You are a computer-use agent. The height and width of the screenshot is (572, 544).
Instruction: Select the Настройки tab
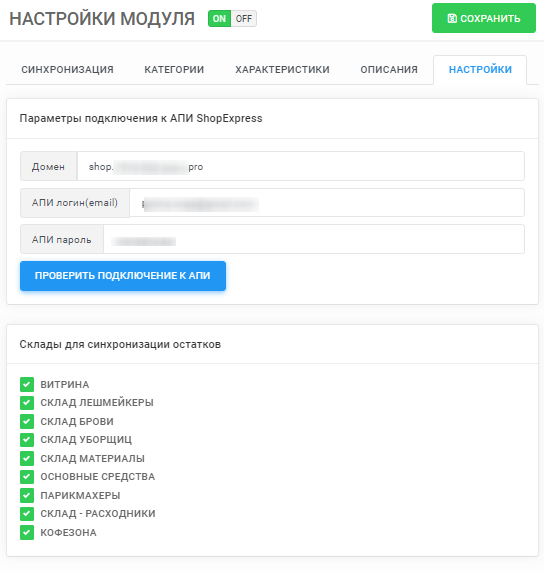pos(480,70)
